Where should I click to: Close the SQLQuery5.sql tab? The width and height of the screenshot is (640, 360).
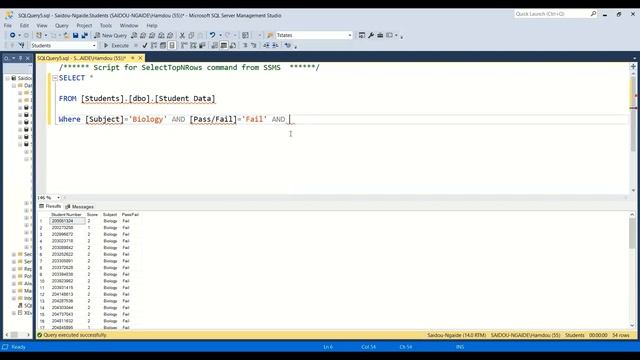140,58
